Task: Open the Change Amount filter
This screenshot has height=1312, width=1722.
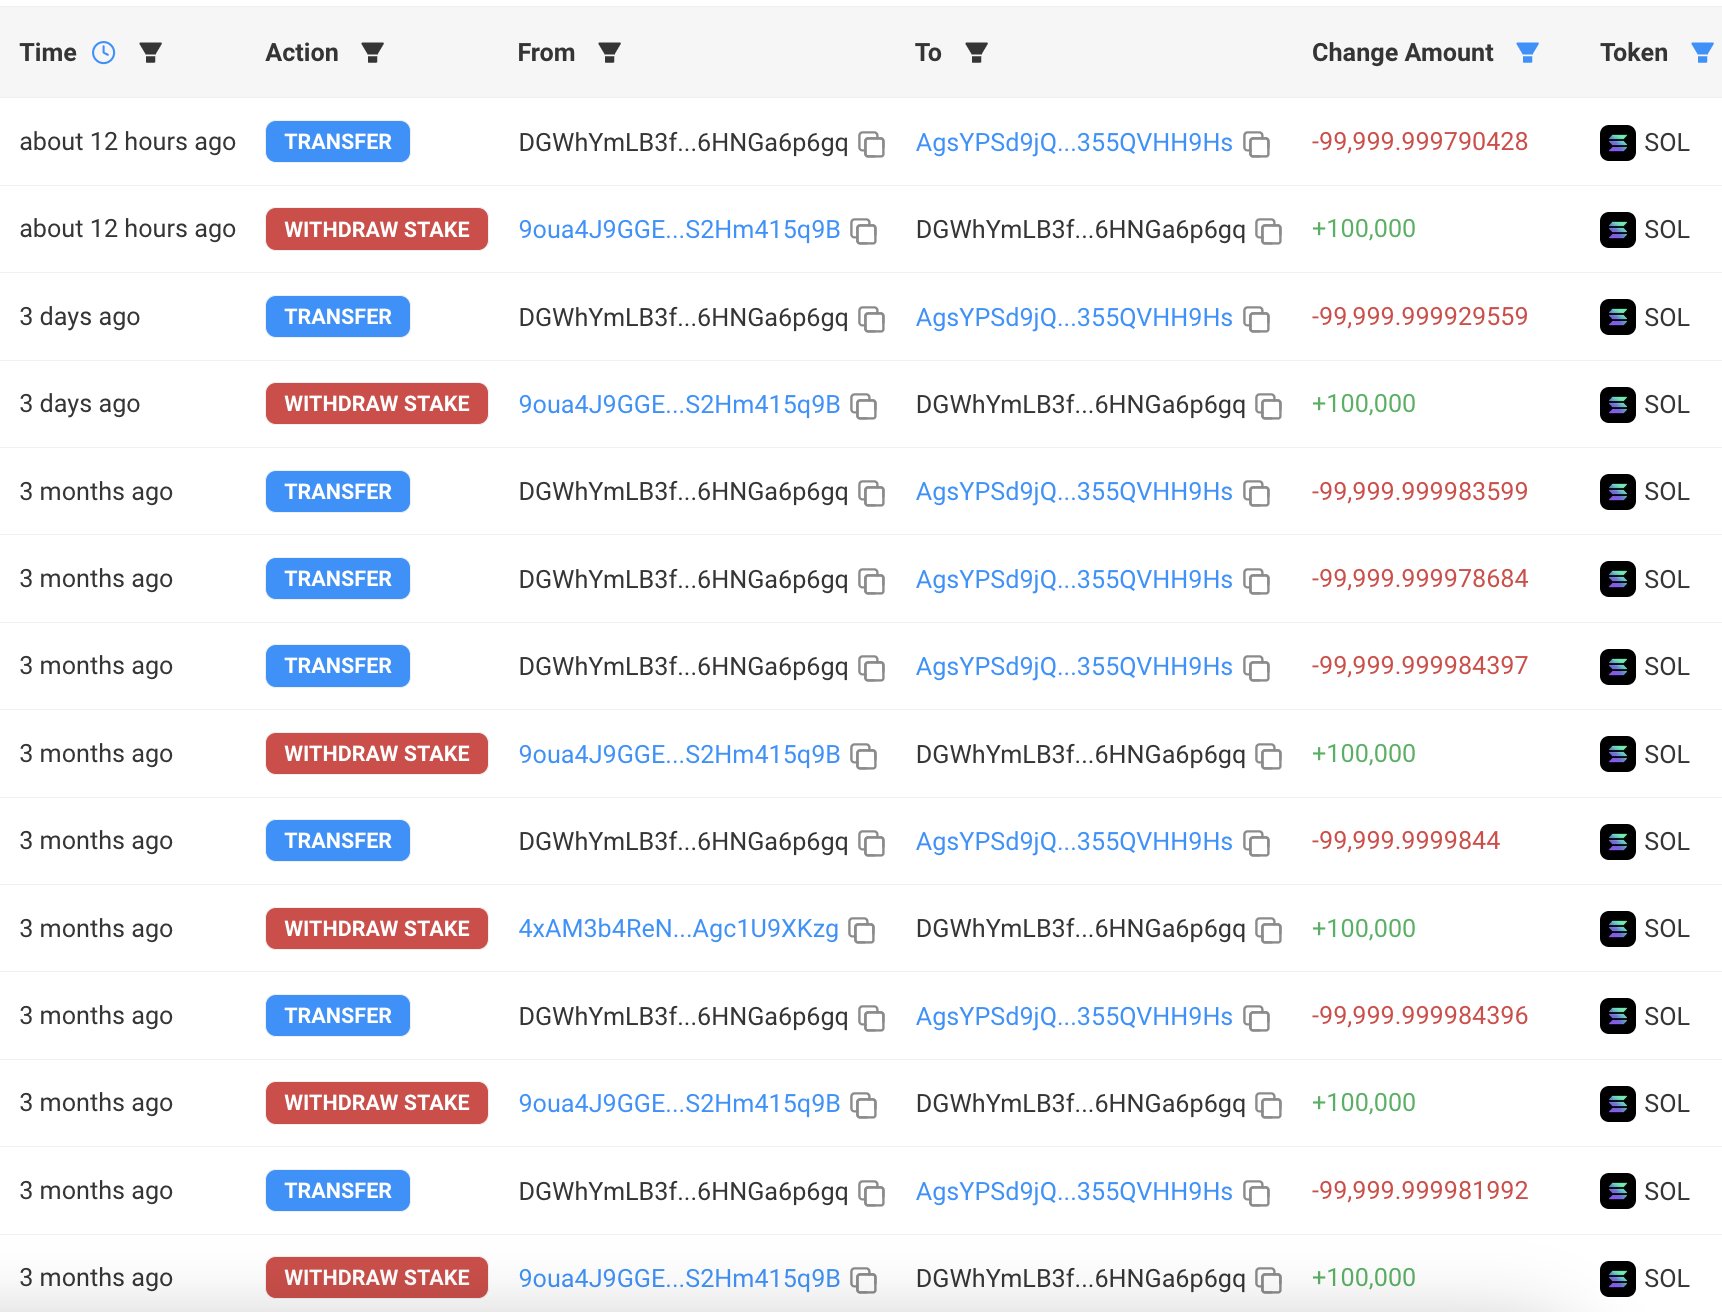Action: [x=1527, y=53]
